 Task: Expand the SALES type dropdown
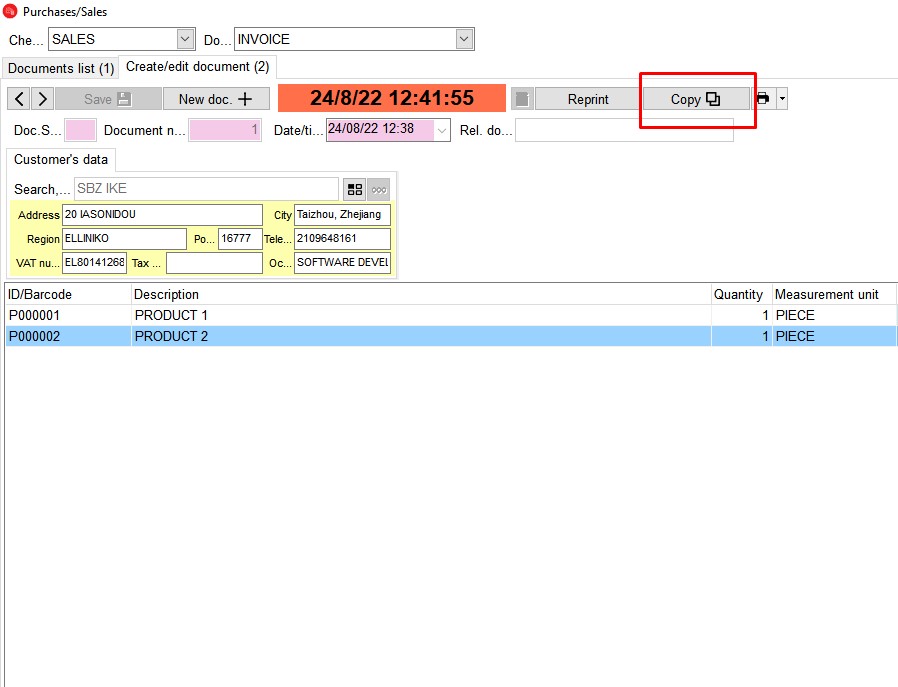(185, 39)
